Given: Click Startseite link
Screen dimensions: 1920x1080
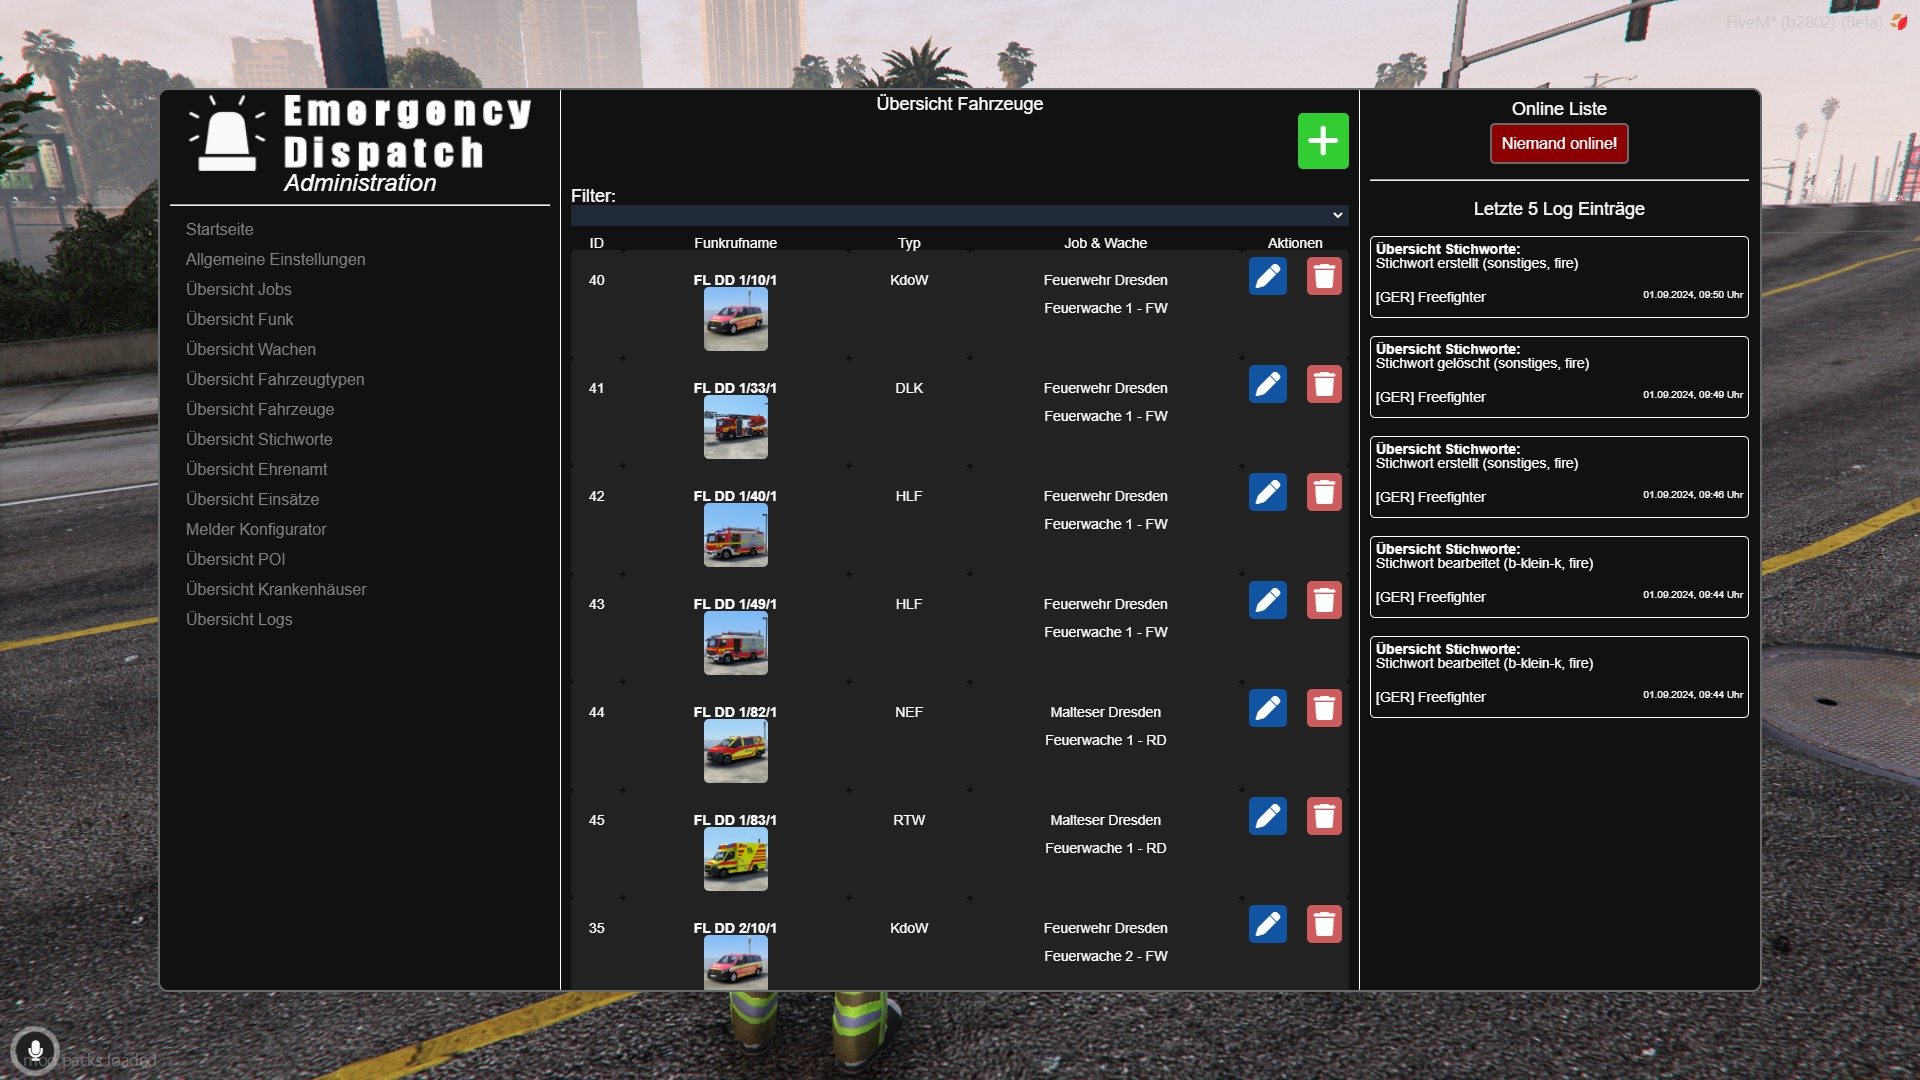Looking at the screenshot, I should coord(219,229).
